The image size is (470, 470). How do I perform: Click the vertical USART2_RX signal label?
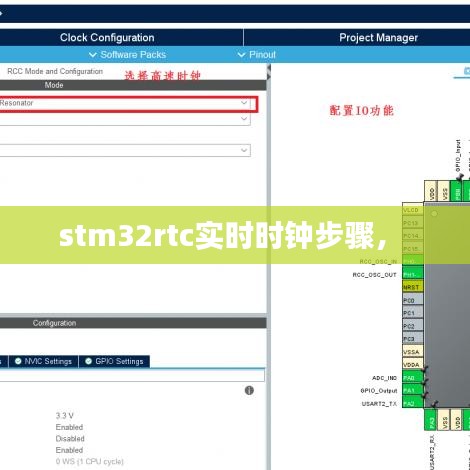click(431, 451)
